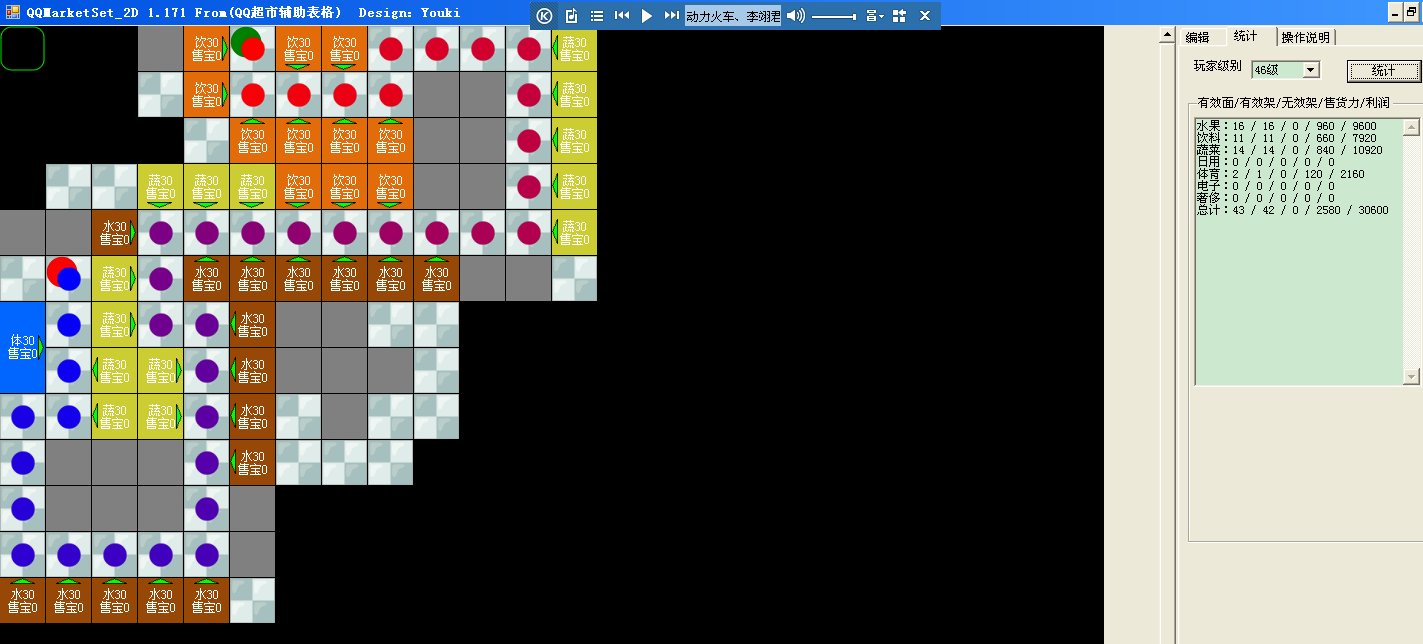
Task: Click the media bar restore-window icon
Action: point(899,16)
